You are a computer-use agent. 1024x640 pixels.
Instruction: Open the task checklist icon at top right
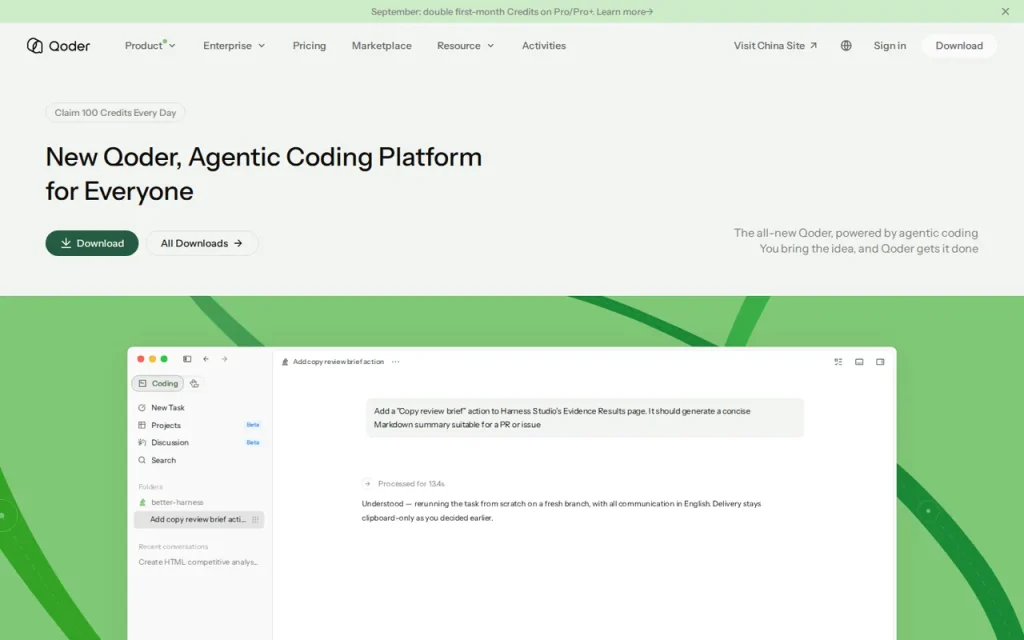pos(838,362)
